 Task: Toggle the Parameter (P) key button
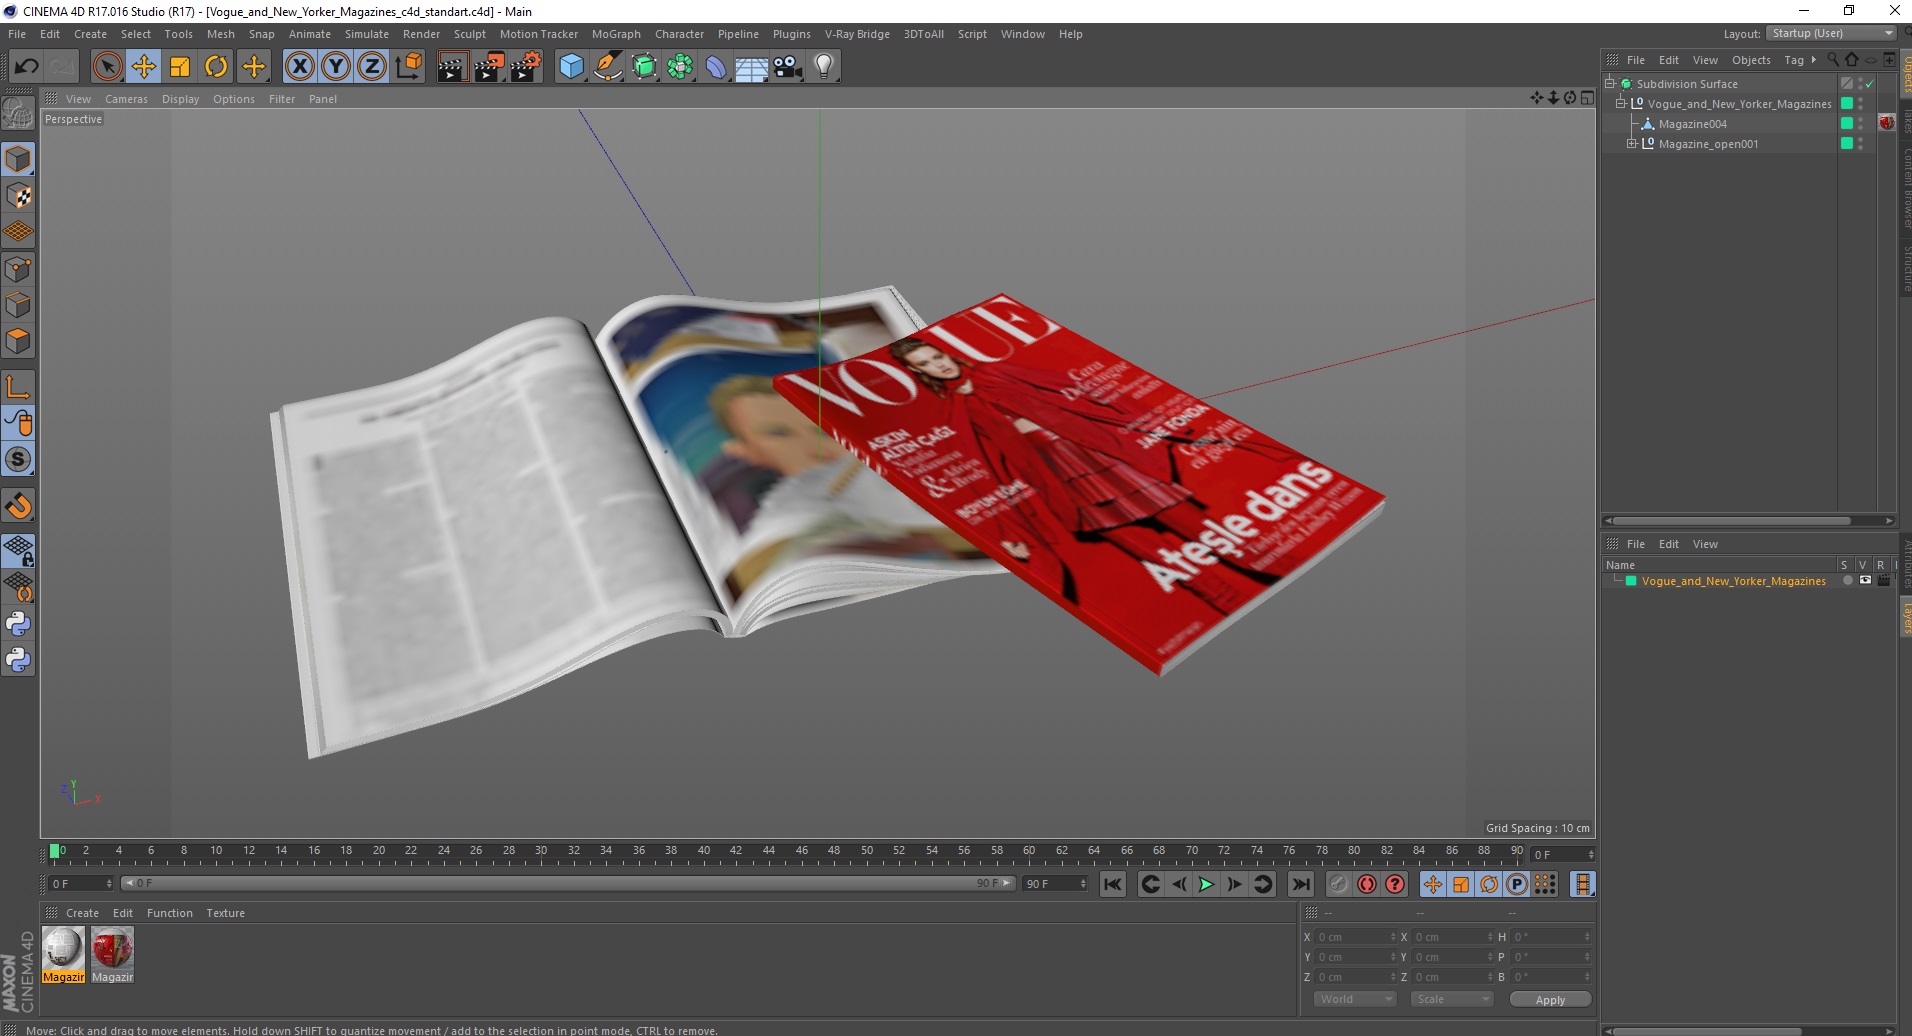pos(1517,884)
